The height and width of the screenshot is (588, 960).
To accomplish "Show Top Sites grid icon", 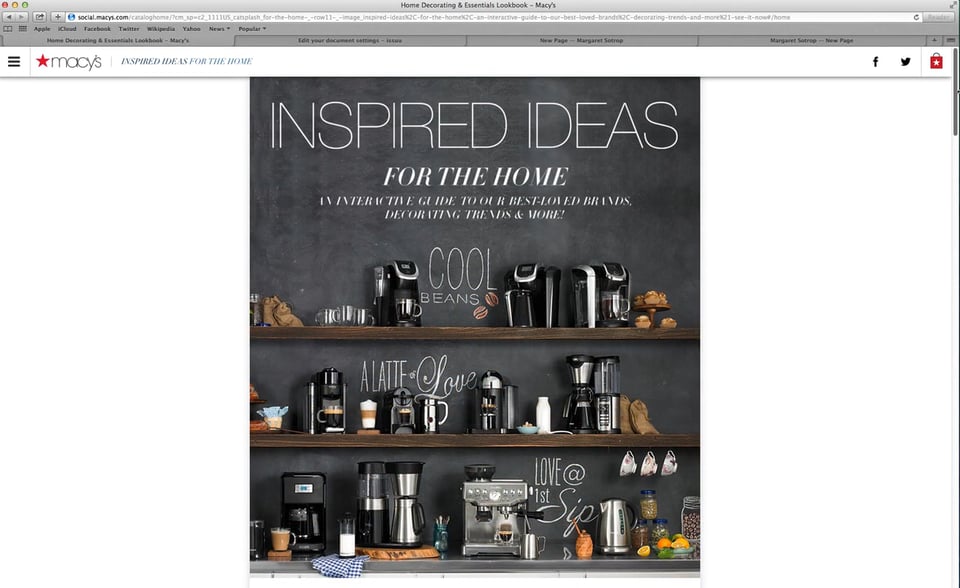I will [23, 29].
